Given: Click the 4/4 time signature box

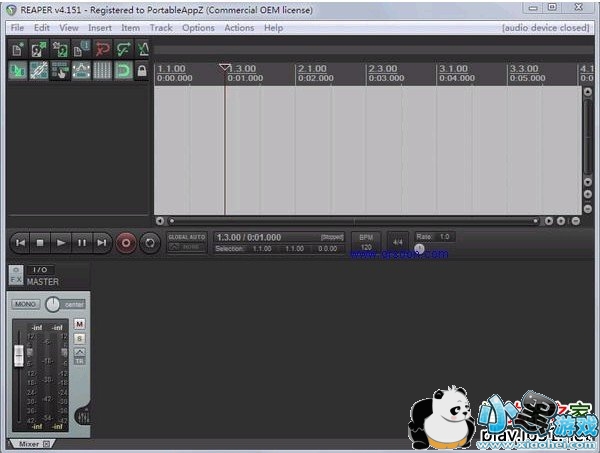Looking at the screenshot, I should pyautogui.click(x=398, y=242).
